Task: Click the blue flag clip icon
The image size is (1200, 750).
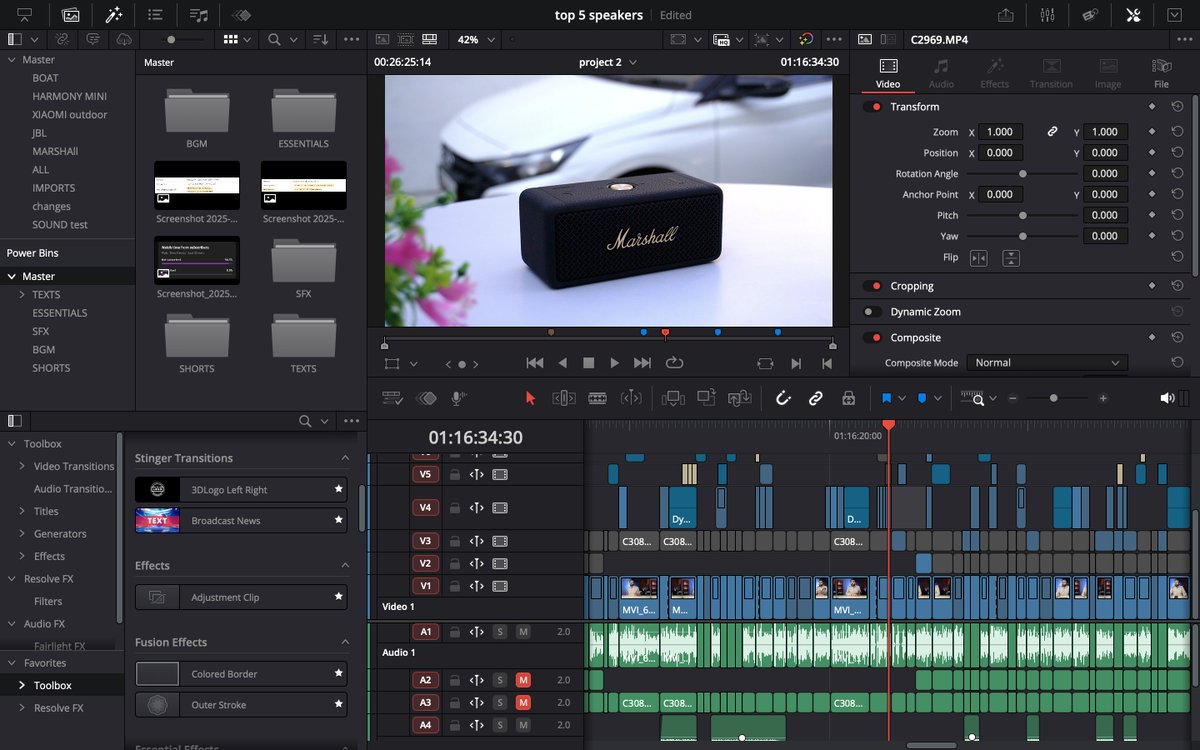Action: [886, 398]
